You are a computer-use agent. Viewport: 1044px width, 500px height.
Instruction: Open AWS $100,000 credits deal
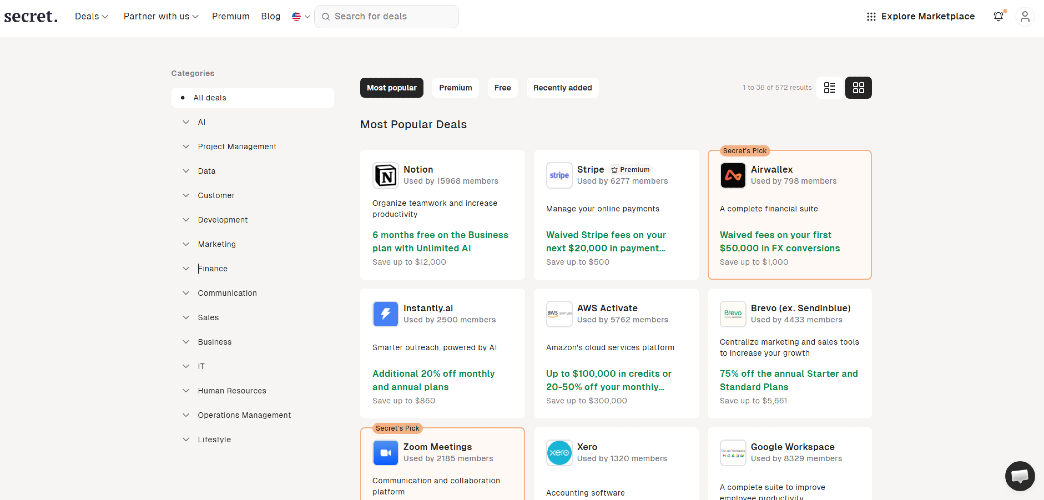[609, 380]
